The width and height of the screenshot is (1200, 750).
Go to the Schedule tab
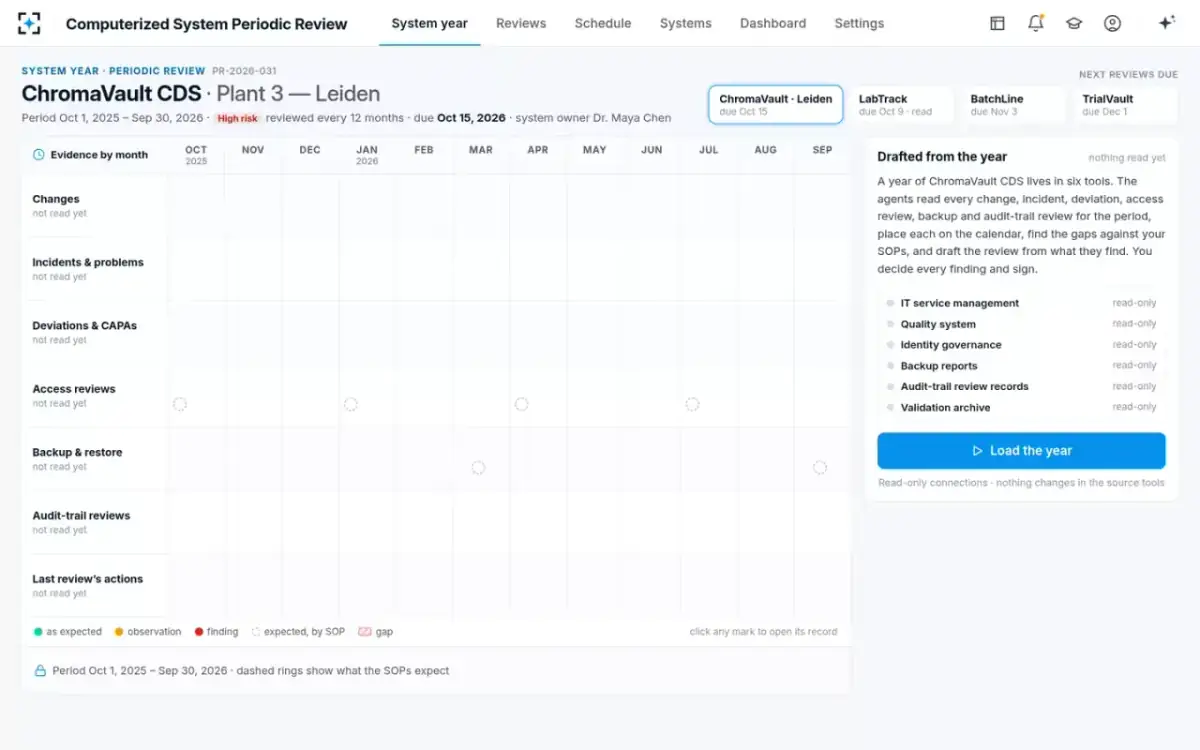[603, 23]
